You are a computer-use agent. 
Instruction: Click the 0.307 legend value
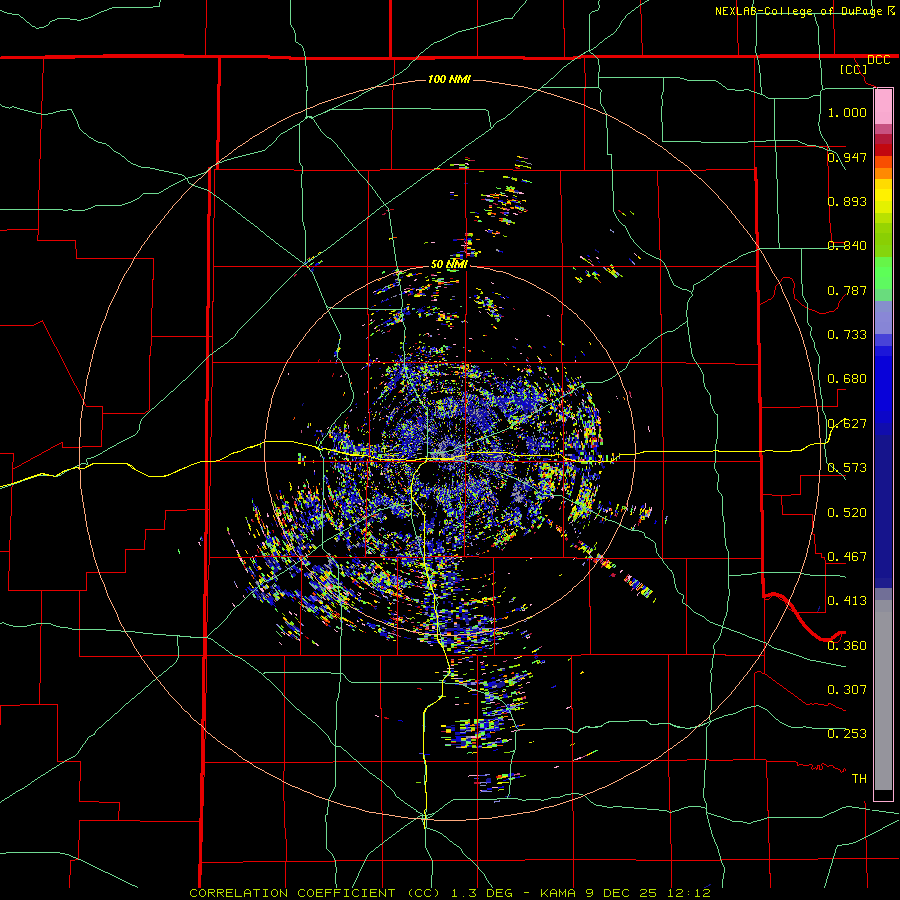[847, 689]
